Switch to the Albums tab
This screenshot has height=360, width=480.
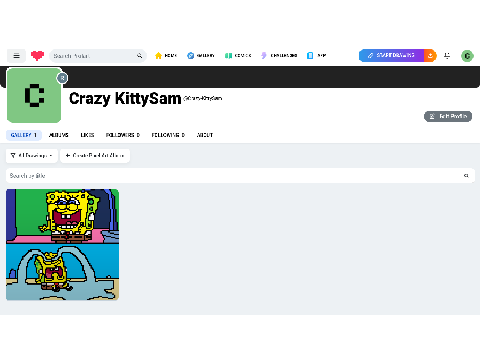click(x=59, y=135)
